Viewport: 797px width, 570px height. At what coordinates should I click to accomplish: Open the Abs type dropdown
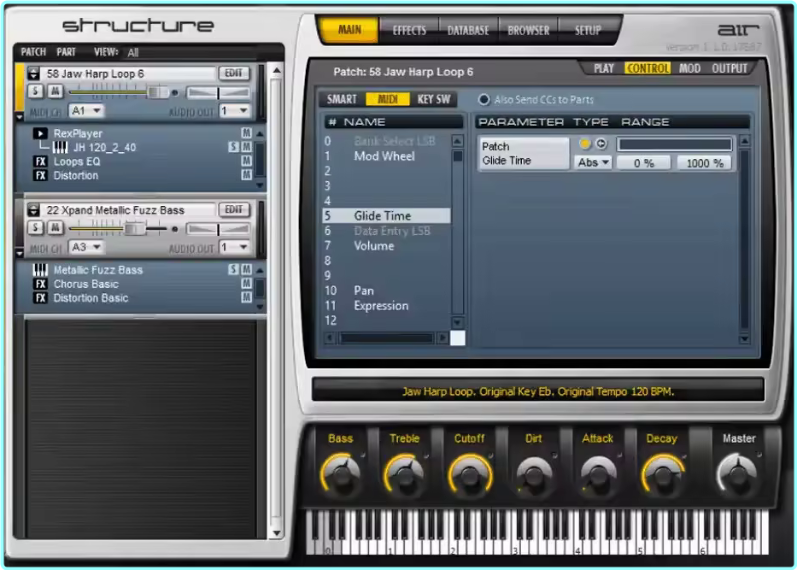(x=593, y=163)
